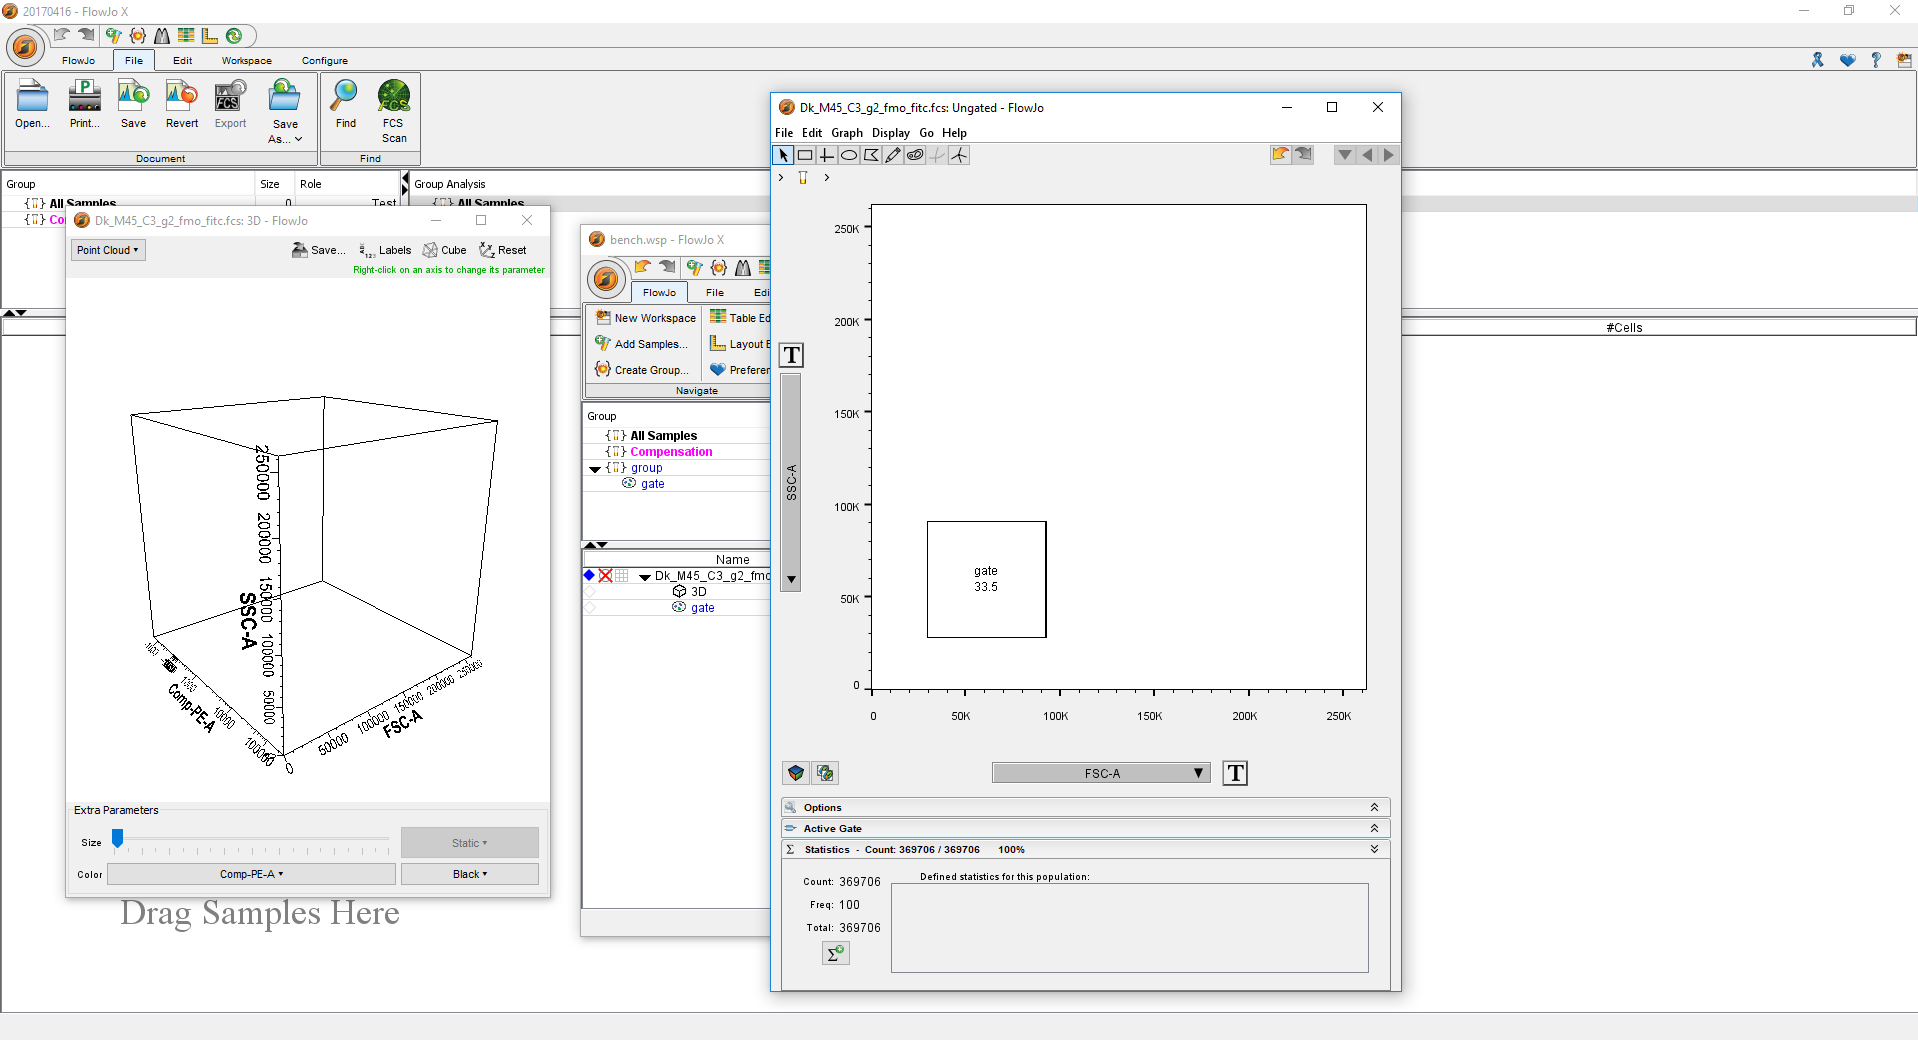The width and height of the screenshot is (1918, 1040).
Task: Click the Size slider handle
Action: coord(117,838)
